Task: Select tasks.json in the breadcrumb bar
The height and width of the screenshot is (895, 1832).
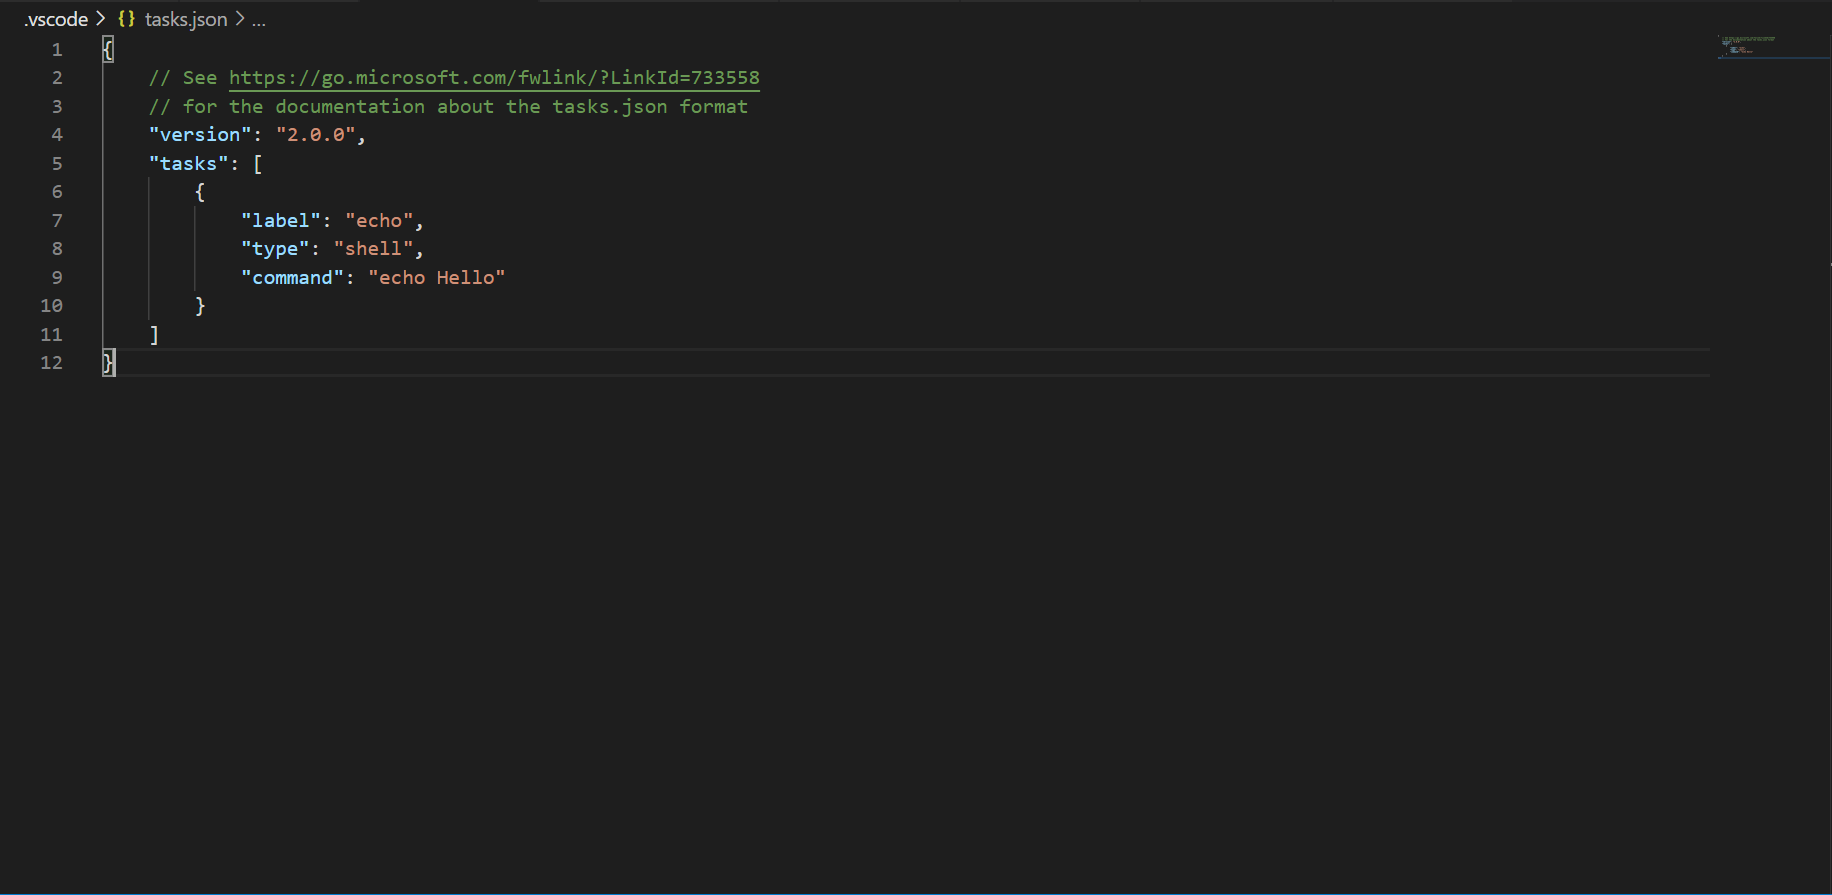Action: pos(186,18)
